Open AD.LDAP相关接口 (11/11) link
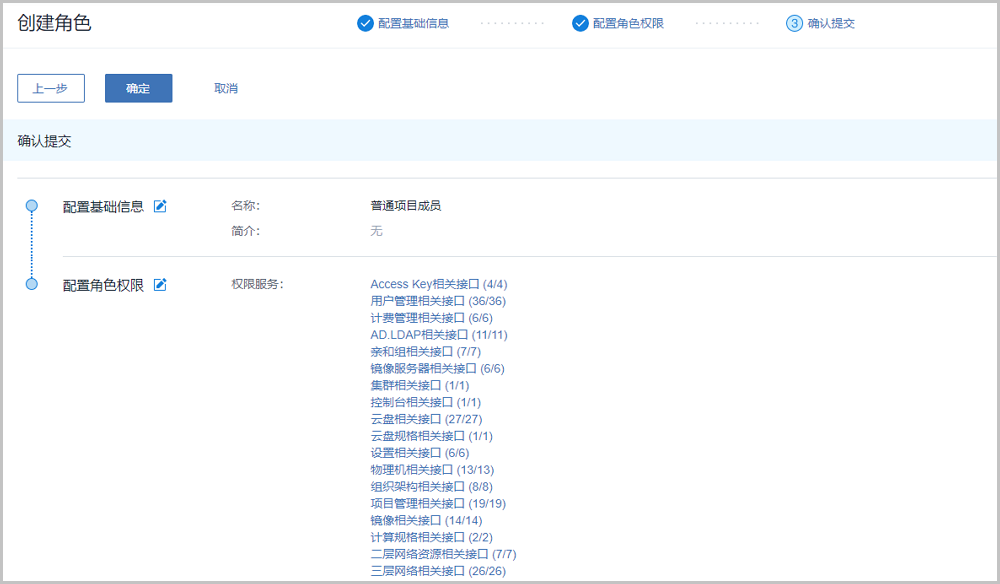The image size is (1000, 584). click(x=438, y=335)
